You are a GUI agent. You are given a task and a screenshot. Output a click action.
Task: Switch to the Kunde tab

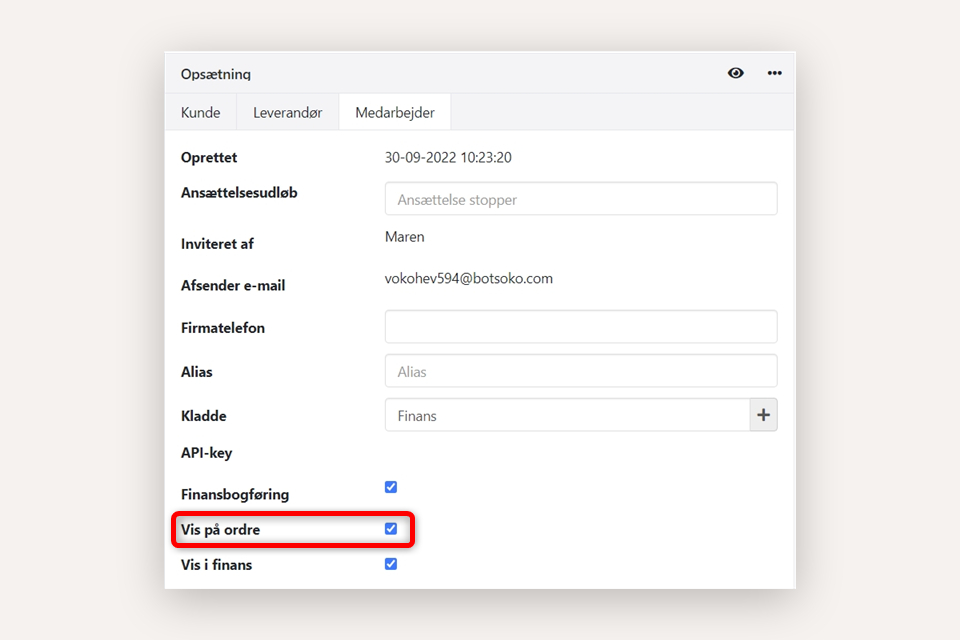tap(200, 113)
